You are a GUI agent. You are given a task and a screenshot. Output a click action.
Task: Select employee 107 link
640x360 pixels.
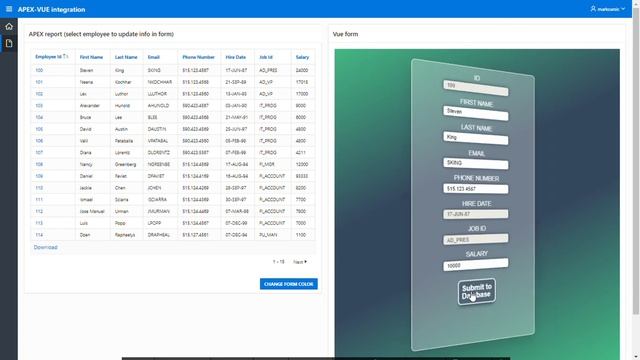coord(39,153)
